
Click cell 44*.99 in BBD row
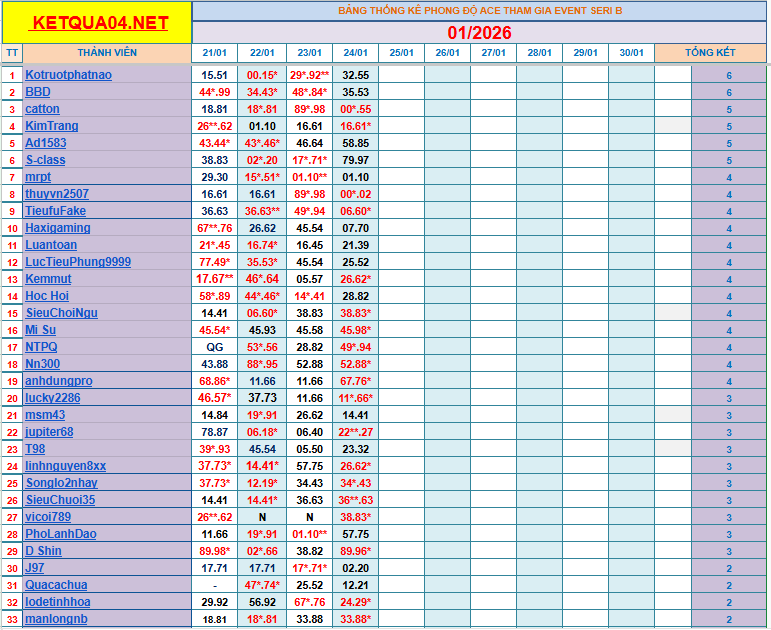point(214,92)
